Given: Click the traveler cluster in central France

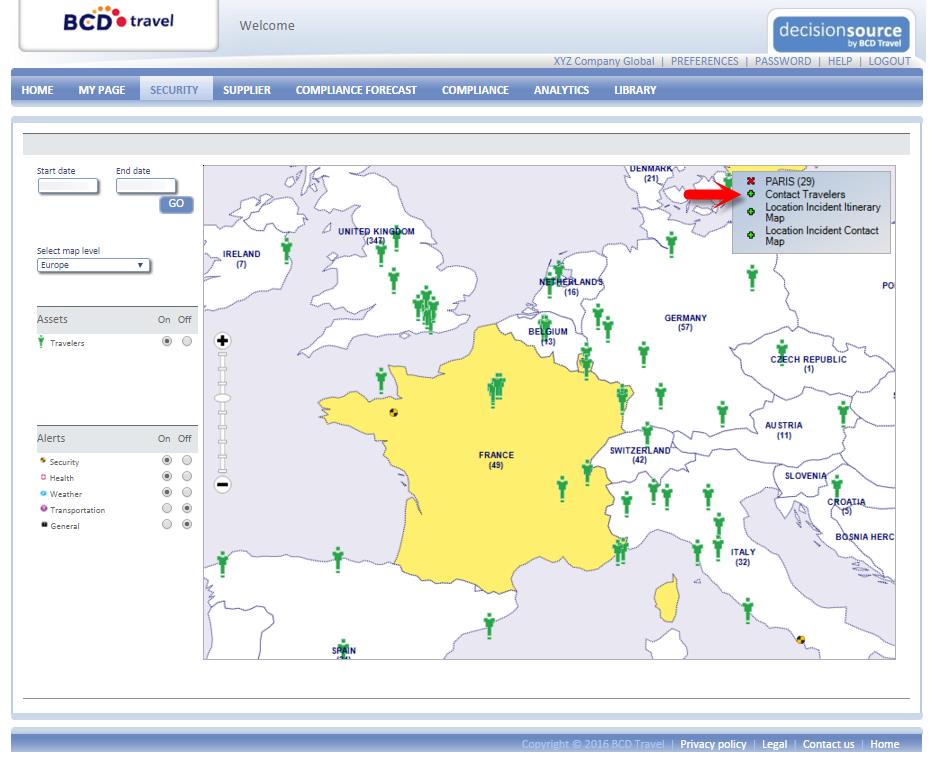Looking at the screenshot, I should click(x=496, y=389).
